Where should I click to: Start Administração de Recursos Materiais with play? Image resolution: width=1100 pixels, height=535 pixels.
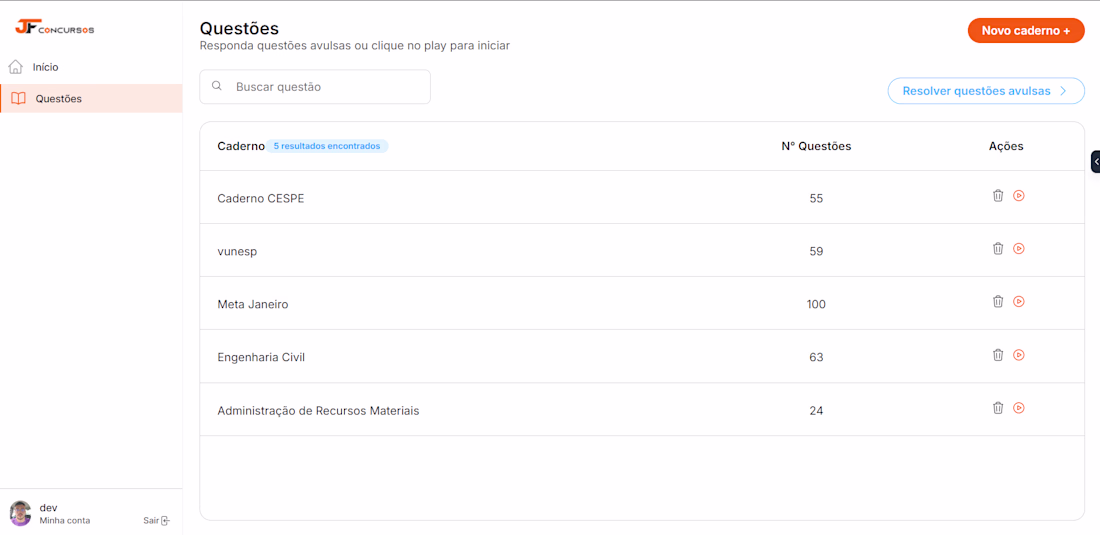pyautogui.click(x=1019, y=407)
